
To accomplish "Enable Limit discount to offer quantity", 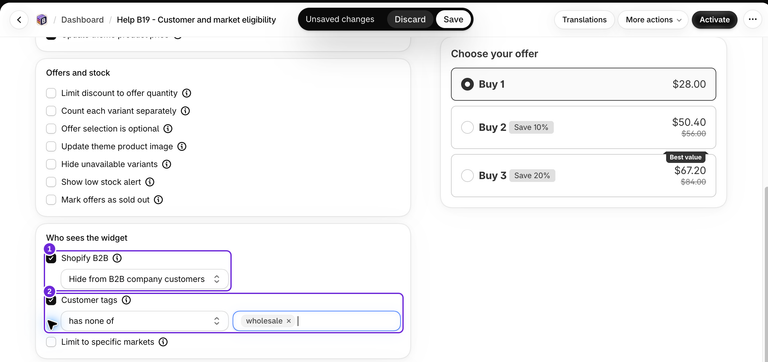I will click(51, 93).
